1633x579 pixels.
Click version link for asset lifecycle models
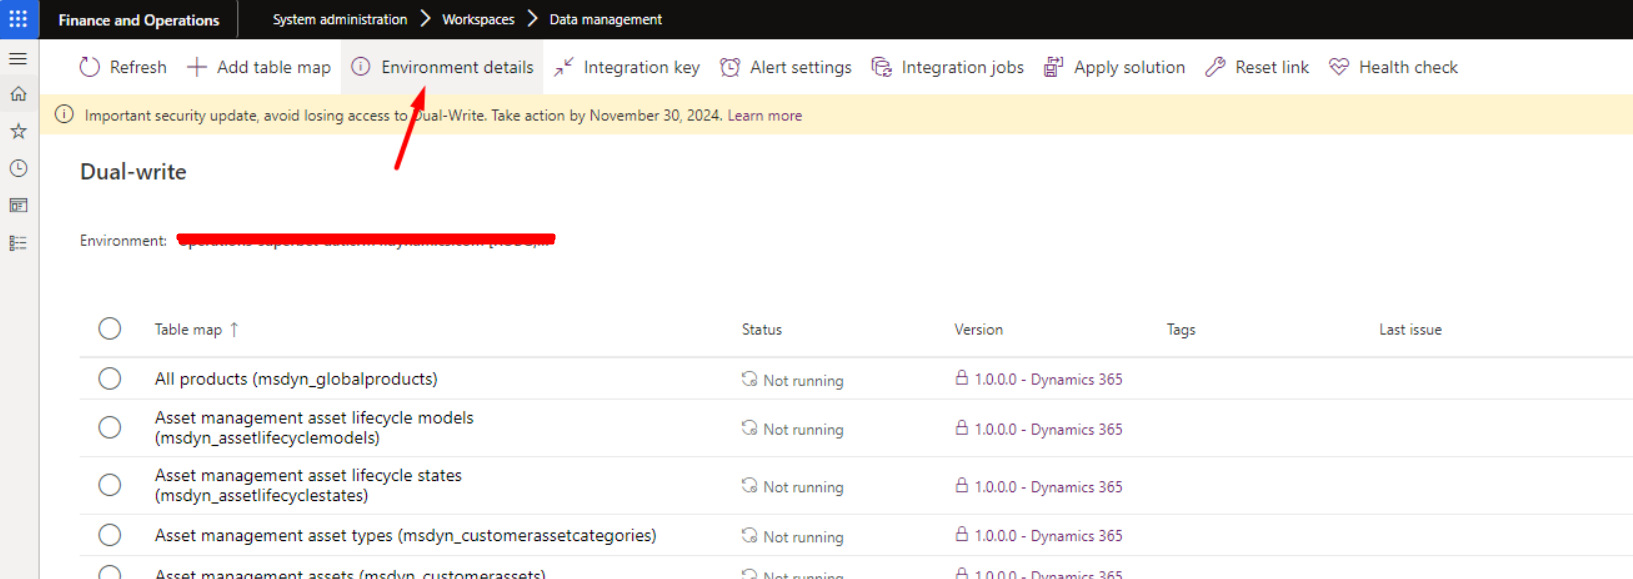[1048, 429]
